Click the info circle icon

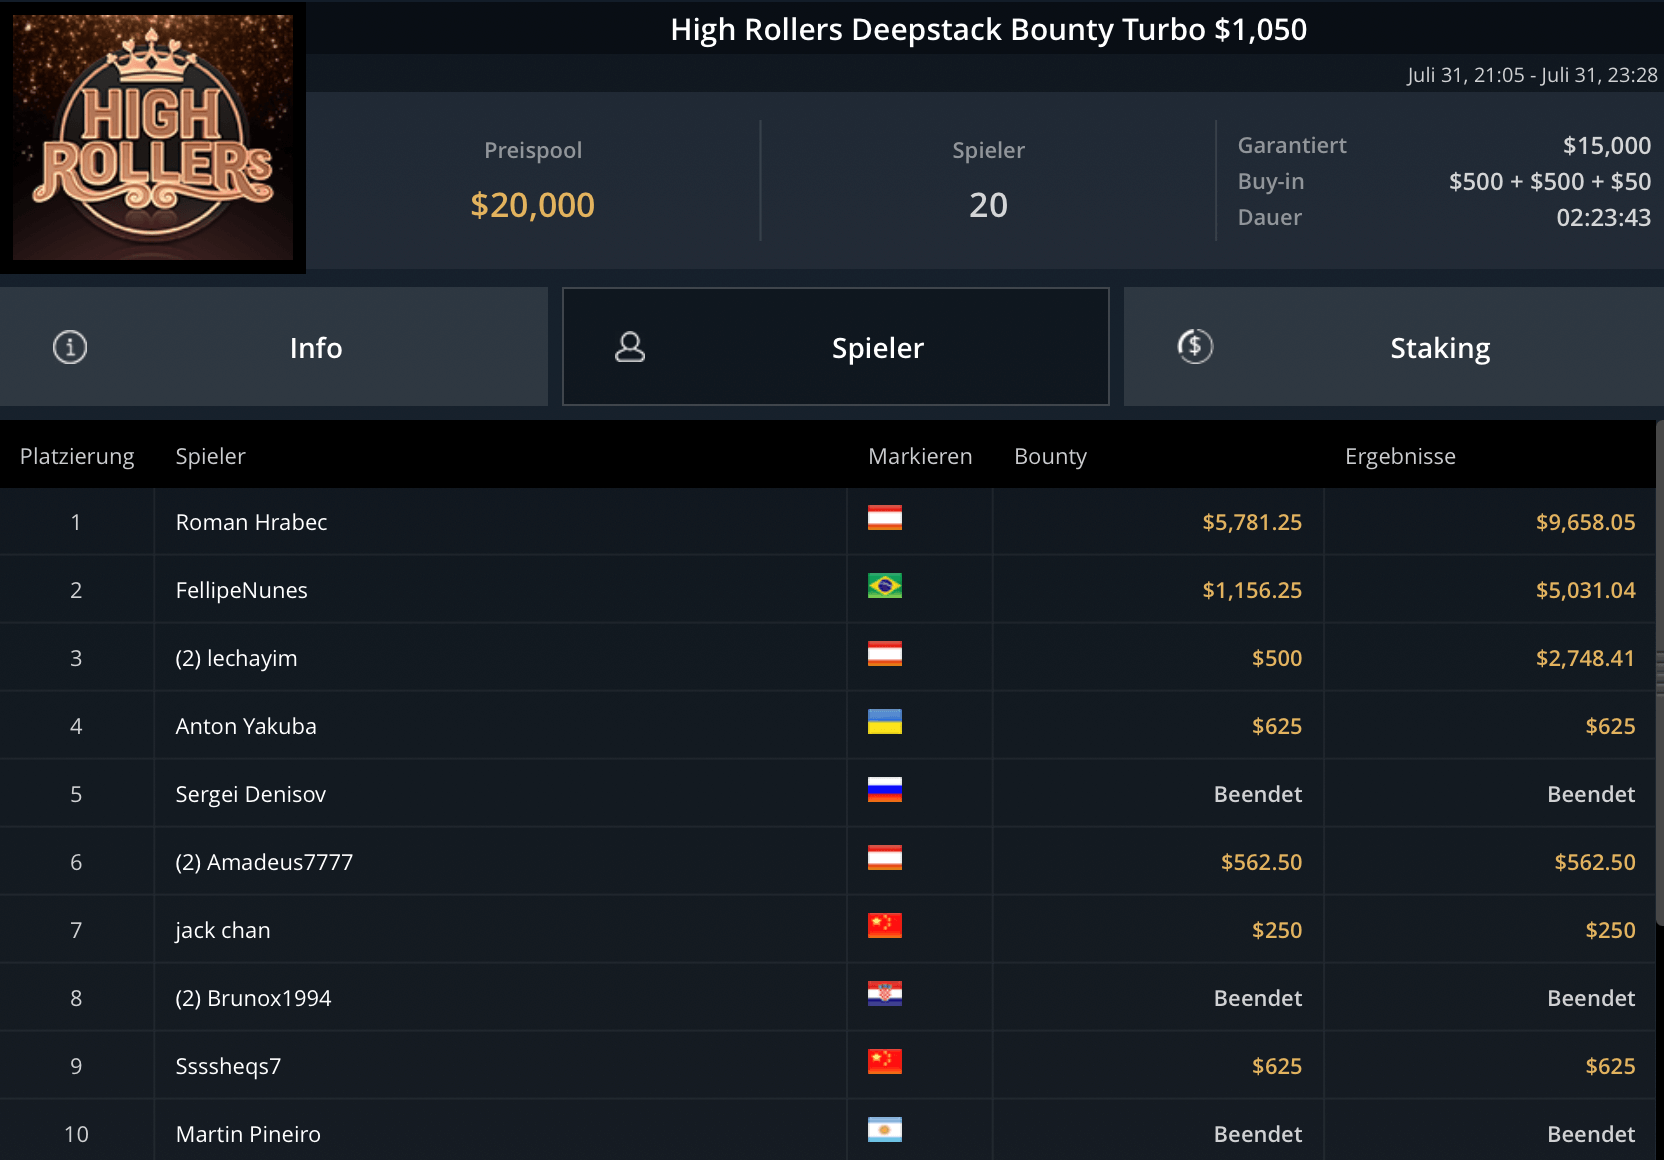(70, 347)
